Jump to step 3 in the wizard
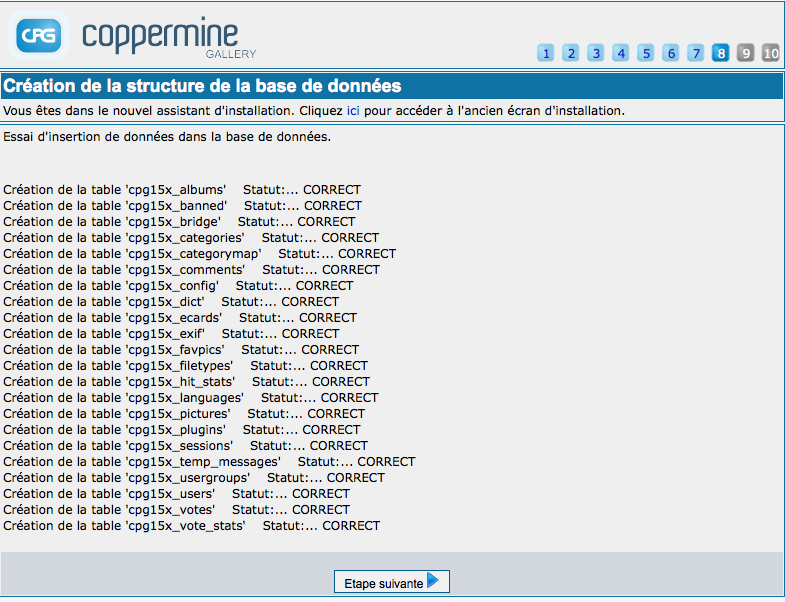785x602 pixels. click(x=596, y=53)
